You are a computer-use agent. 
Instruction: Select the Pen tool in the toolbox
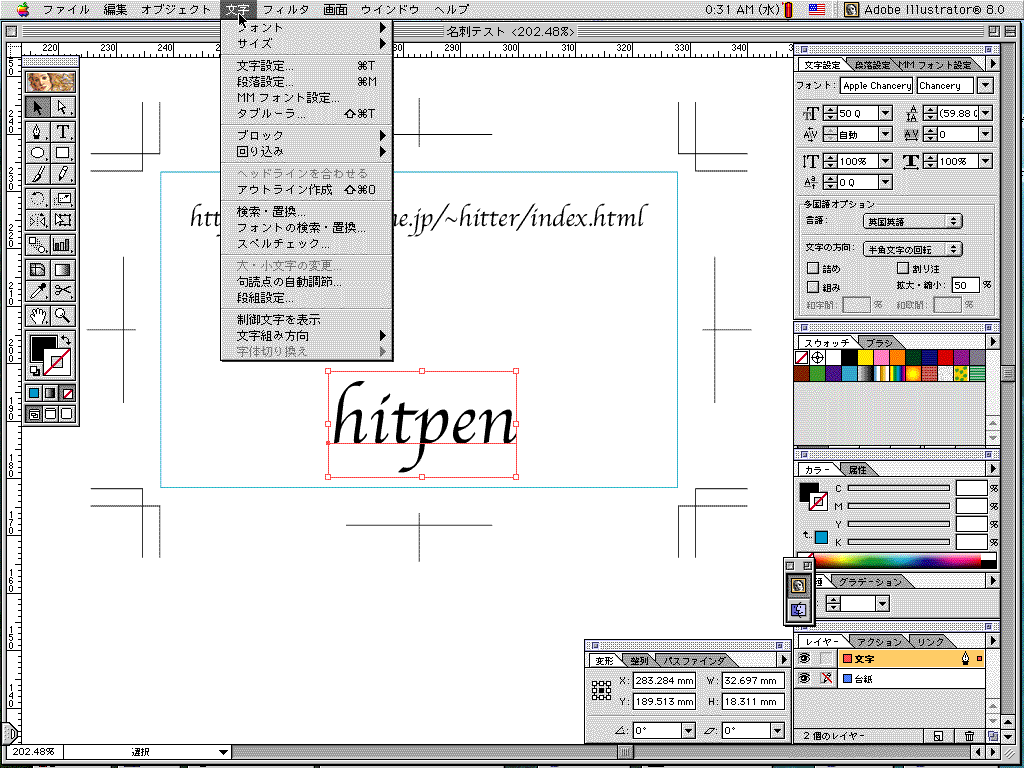[38, 131]
